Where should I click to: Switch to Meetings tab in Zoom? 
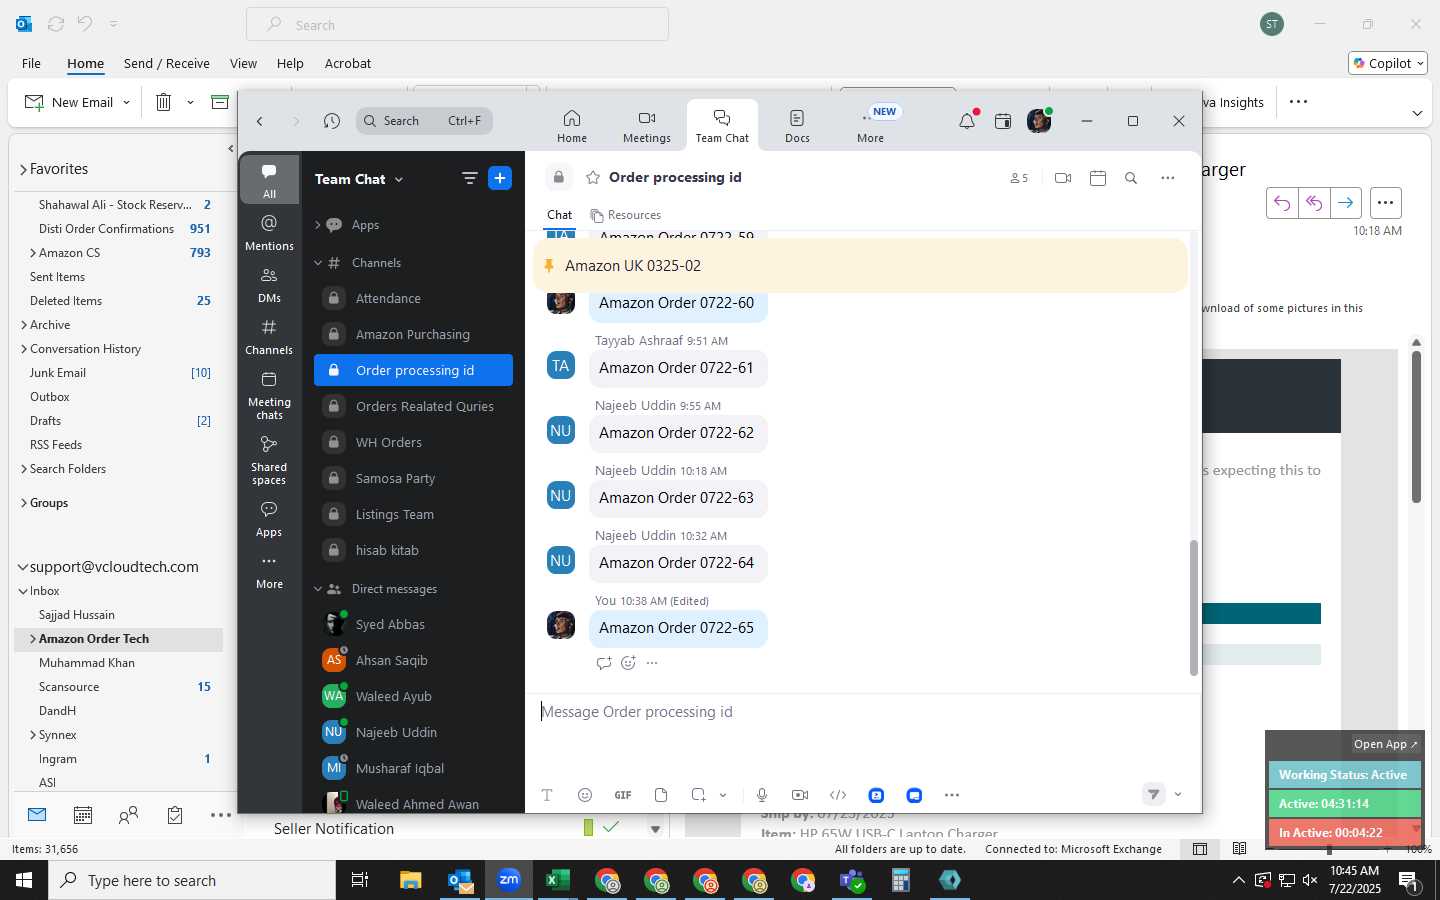pos(647,126)
